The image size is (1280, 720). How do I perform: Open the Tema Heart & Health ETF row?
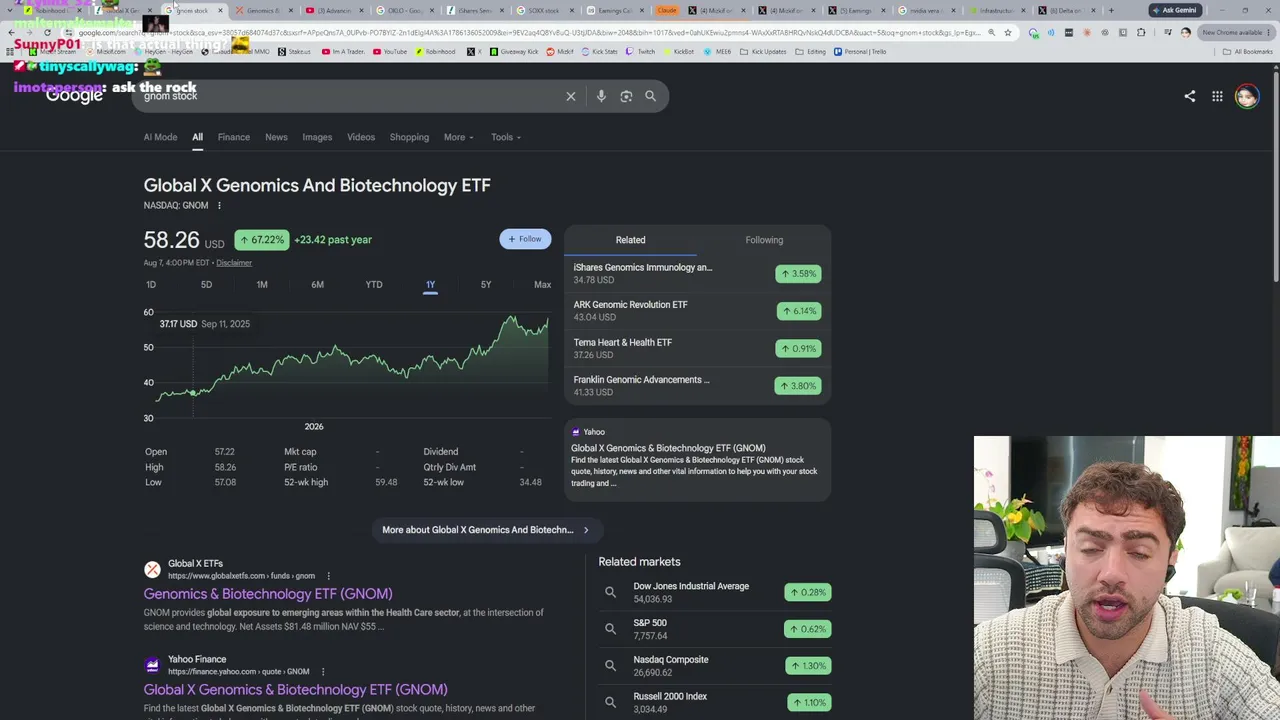pos(697,348)
